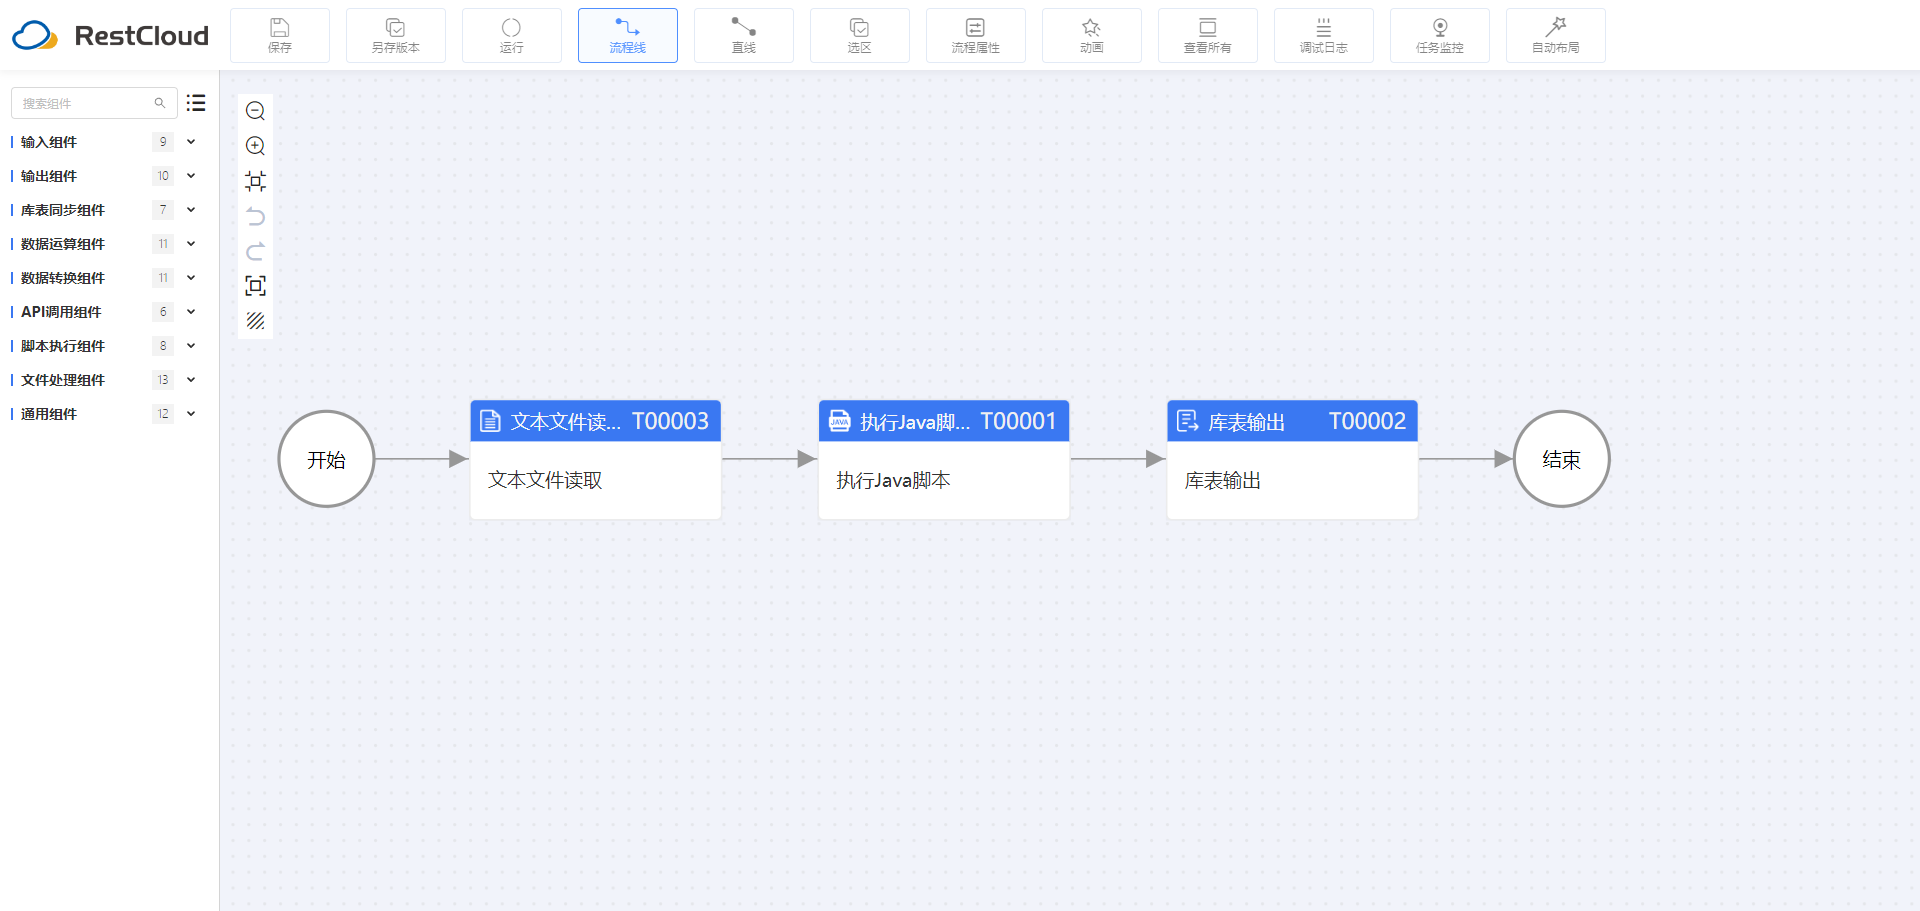
Task: Click the count badge 13 beside 文件处理组件
Action: coord(163,380)
